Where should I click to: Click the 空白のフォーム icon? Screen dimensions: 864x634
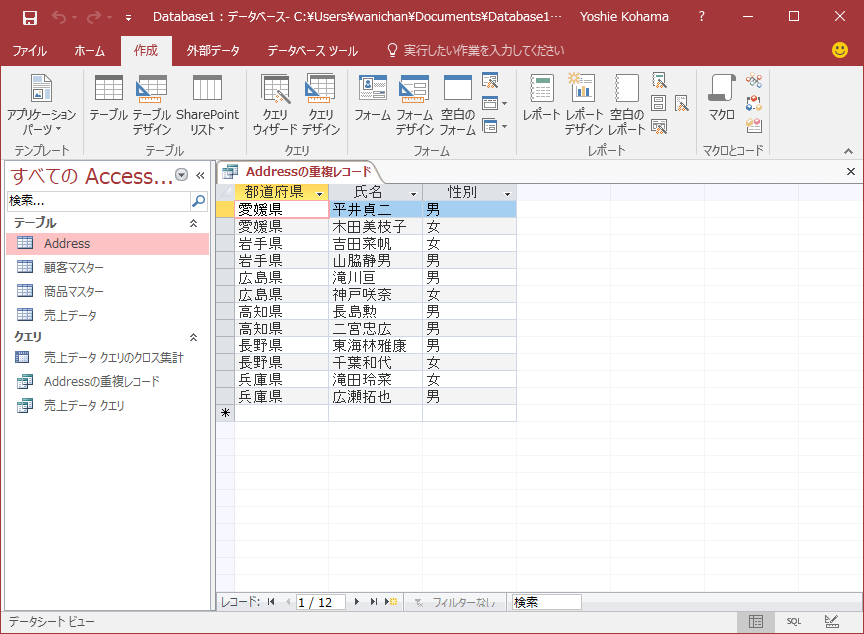458,105
